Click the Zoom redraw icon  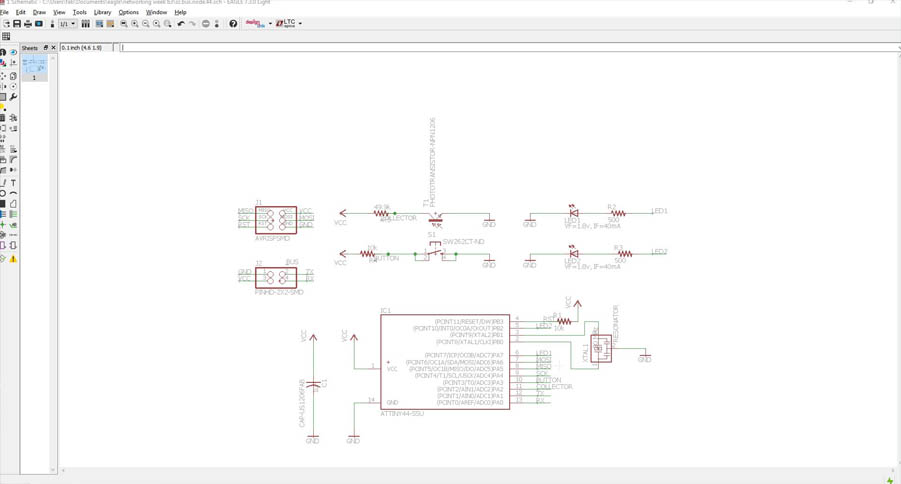(x=156, y=24)
